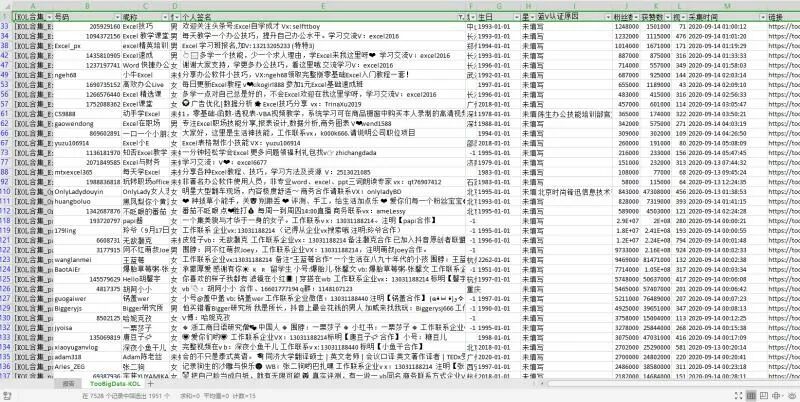
Task: Select row 110 header
Action: (6, 192)
